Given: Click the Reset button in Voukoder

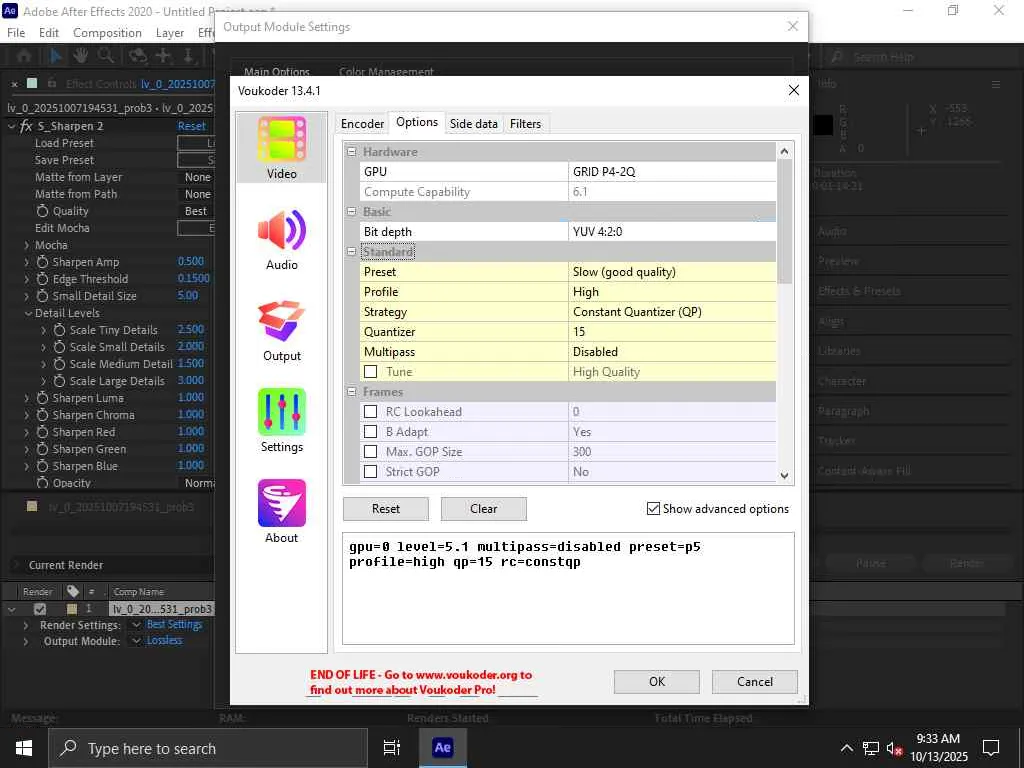Looking at the screenshot, I should [x=386, y=509].
